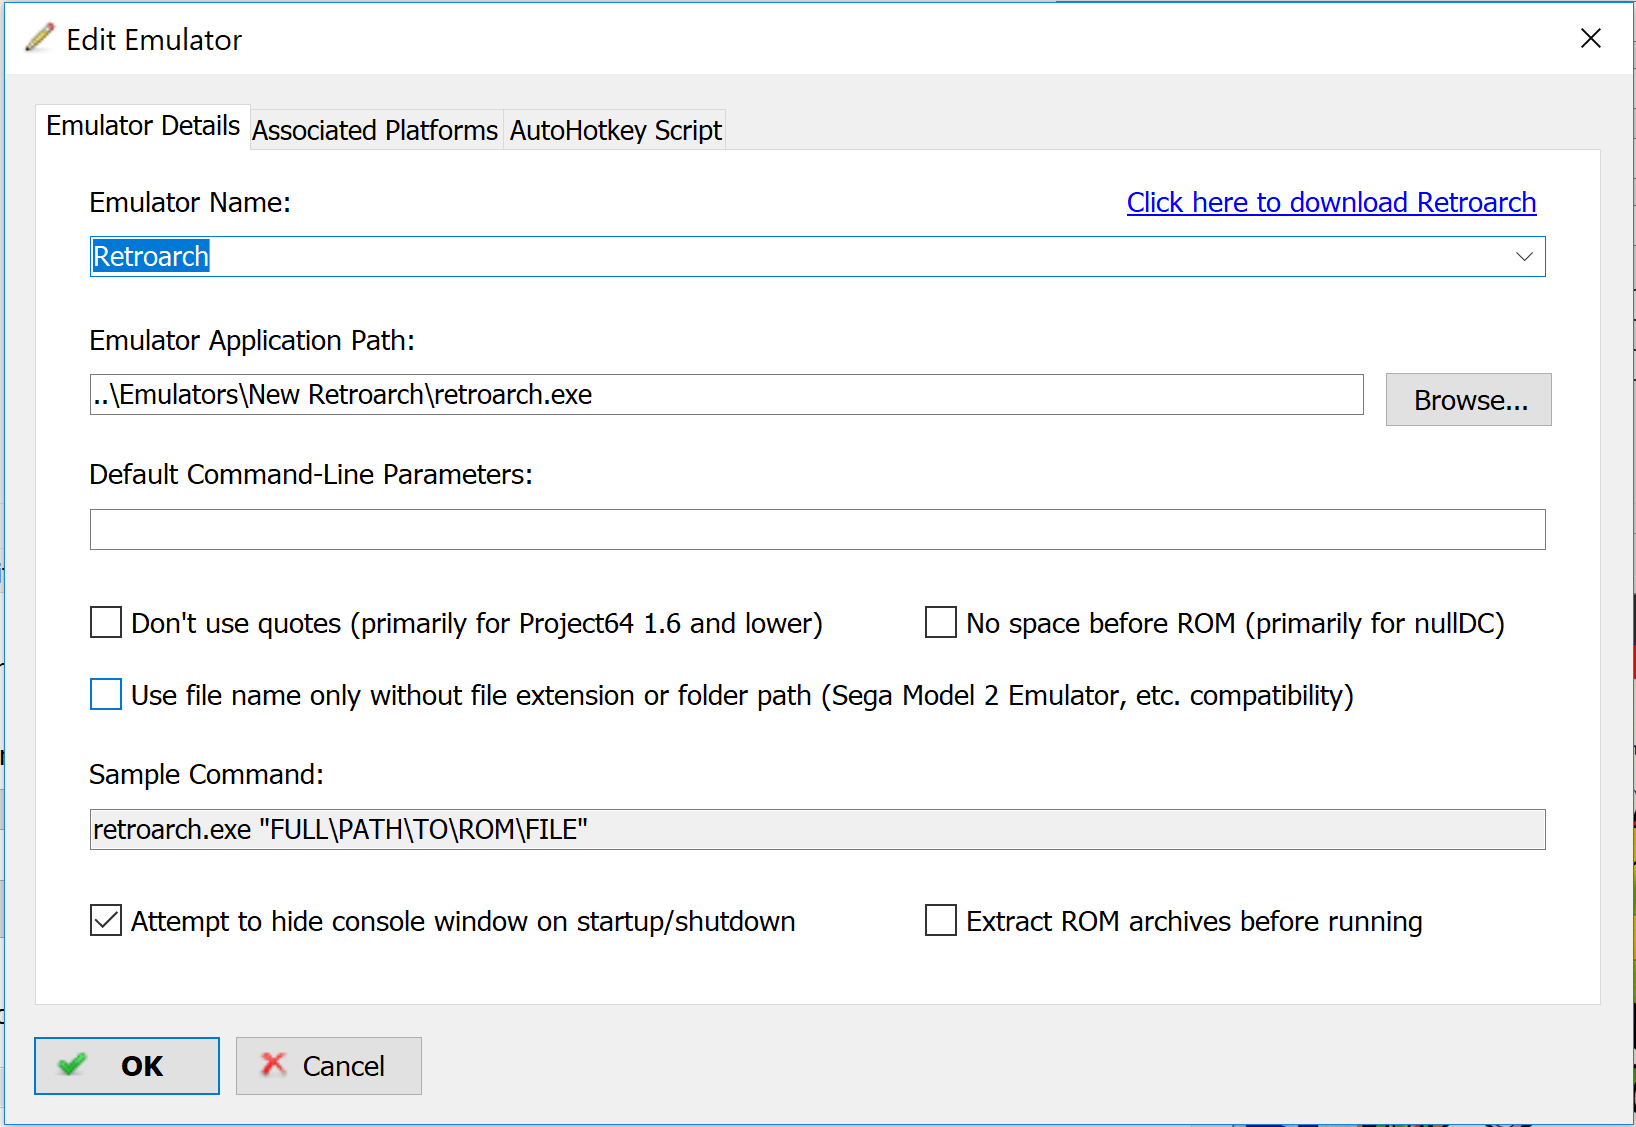Click the Emulator Application Path field

click(x=726, y=395)
